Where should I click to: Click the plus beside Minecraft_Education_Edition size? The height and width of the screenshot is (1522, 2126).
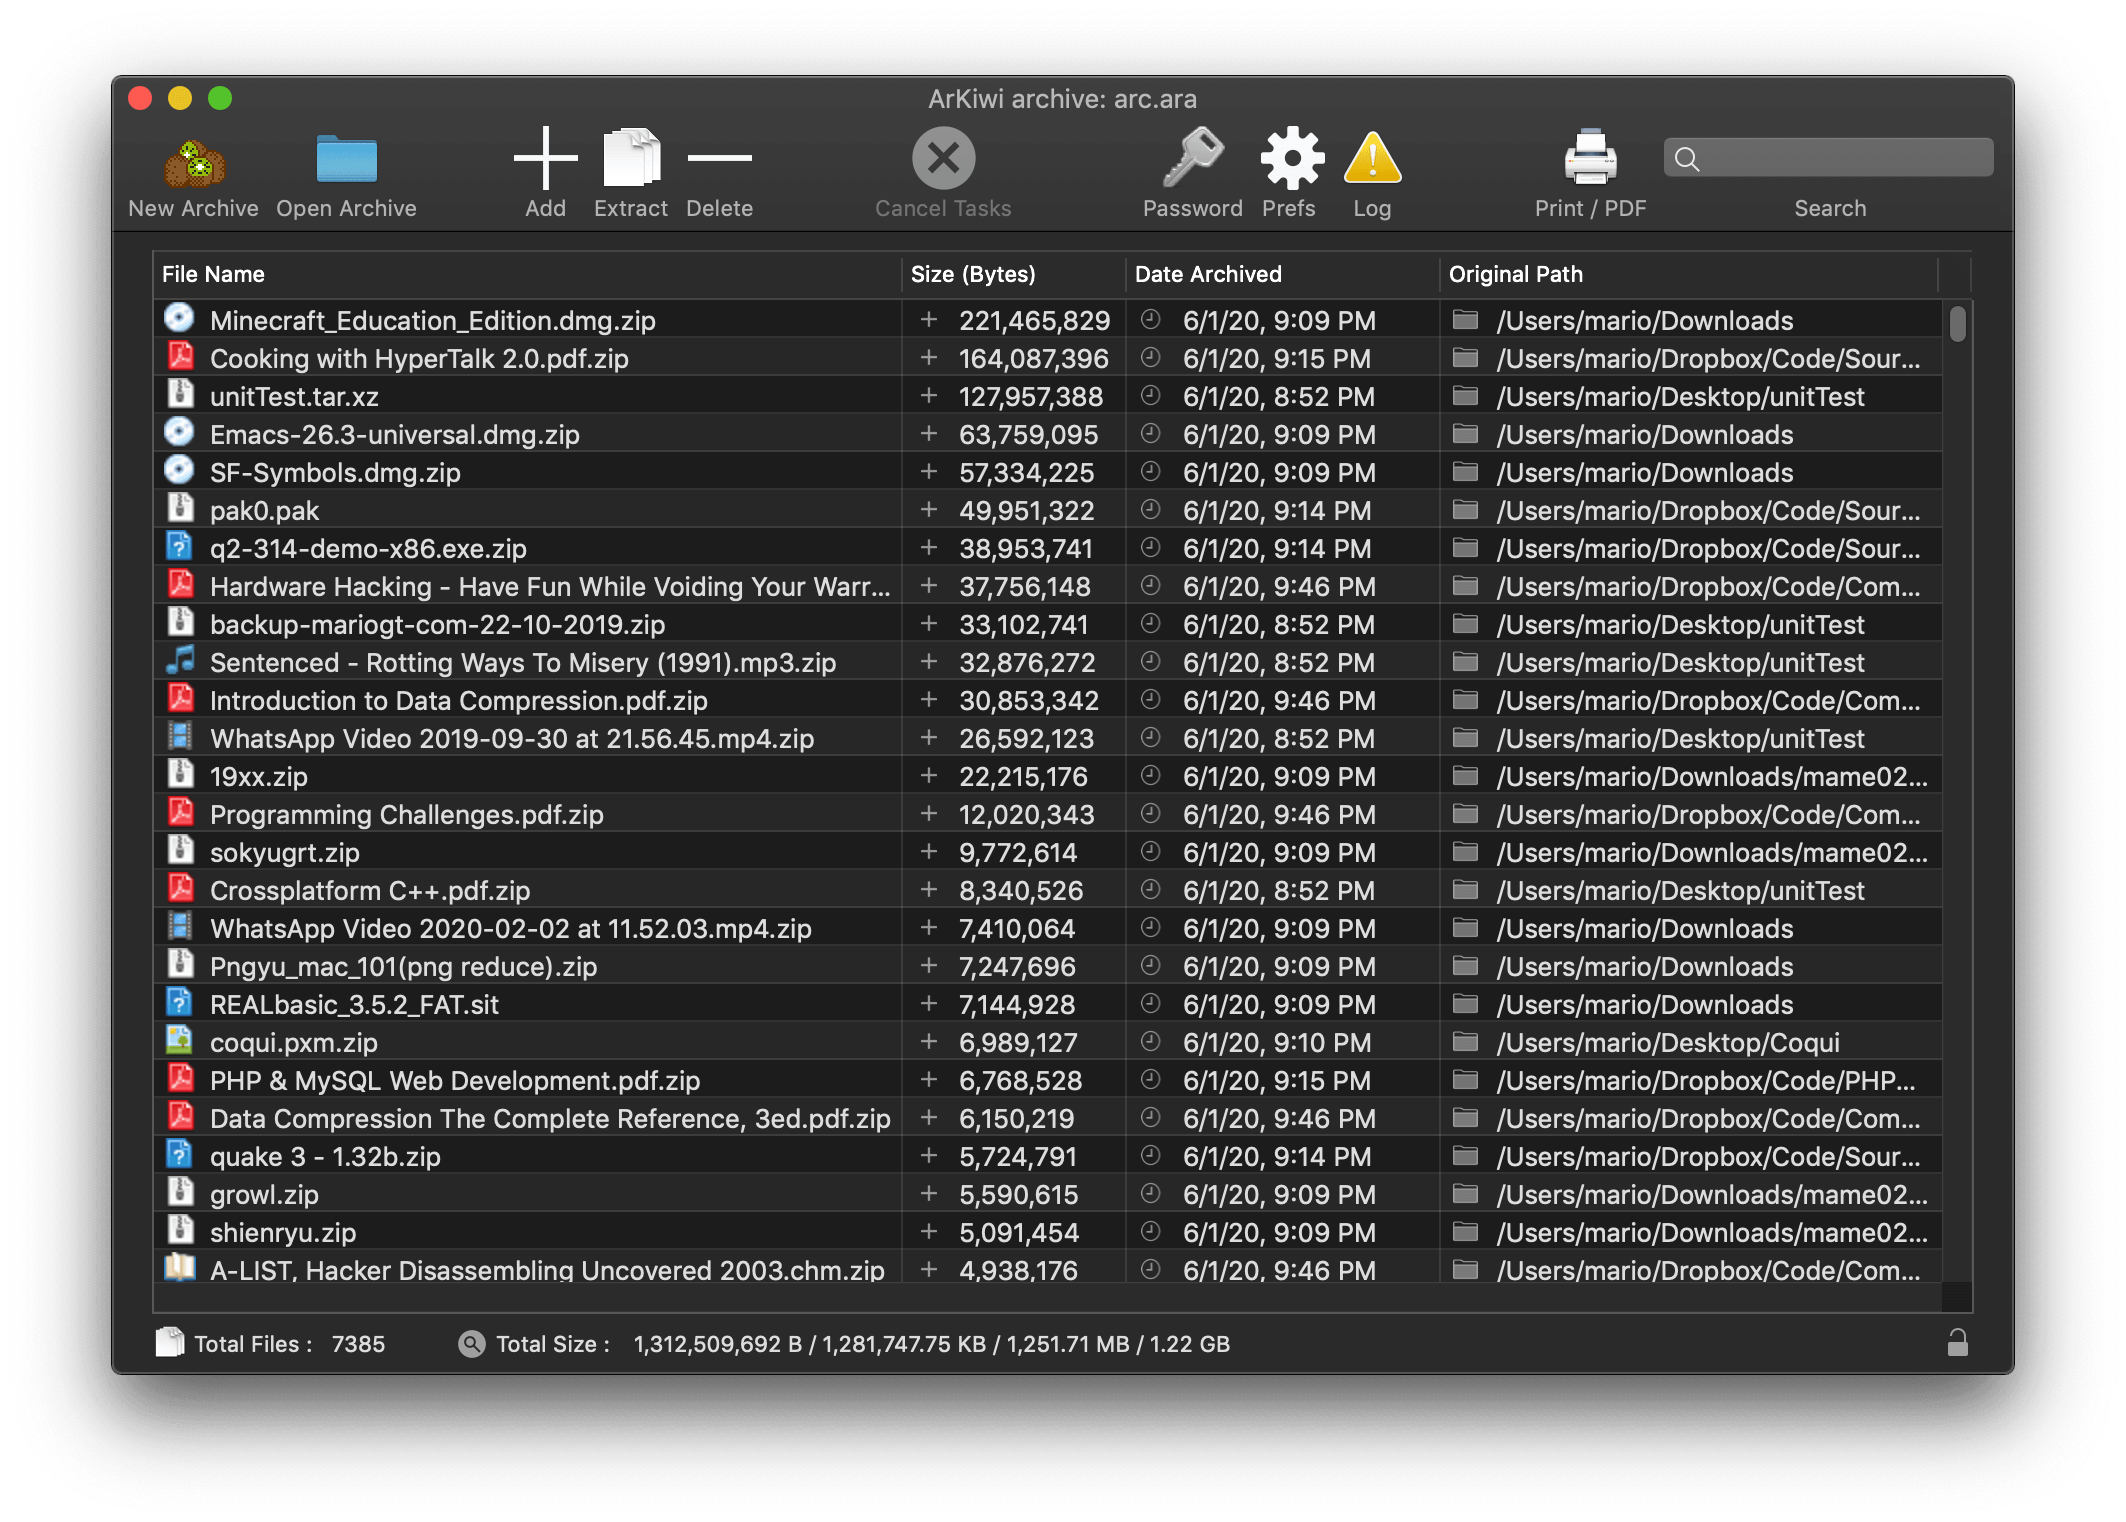[x=929, y=320]
